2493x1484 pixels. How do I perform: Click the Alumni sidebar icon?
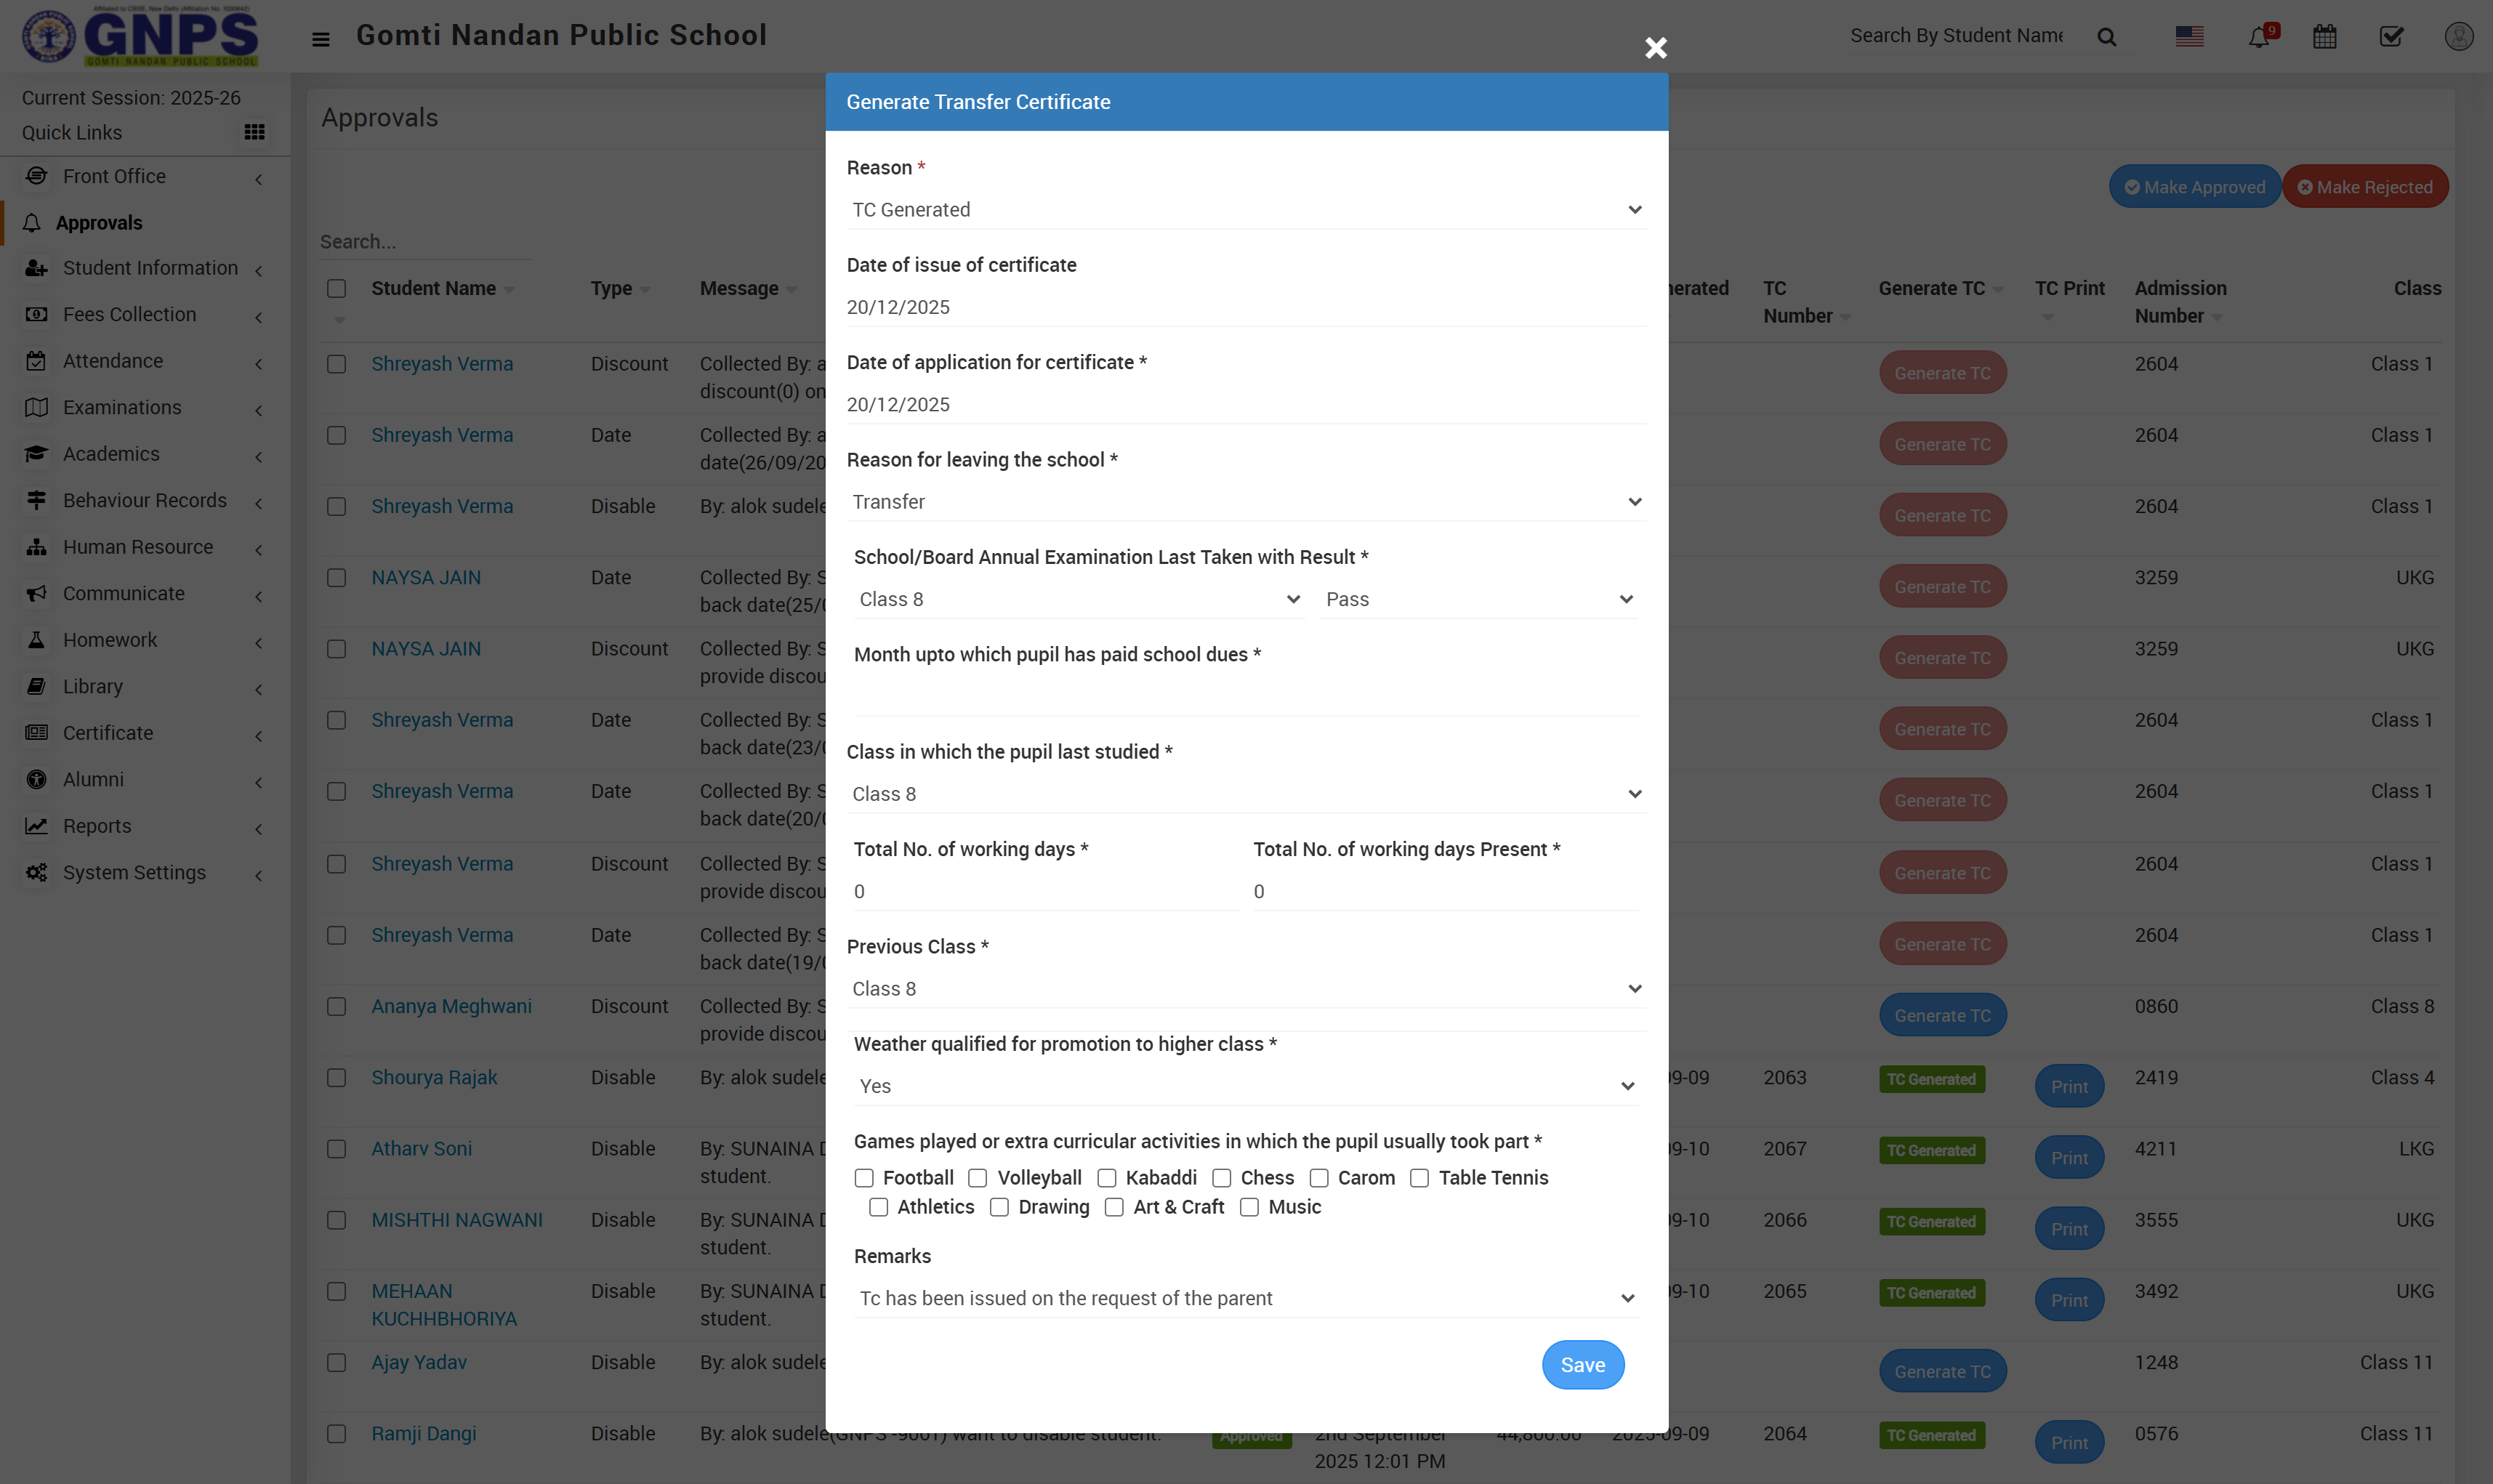tap(36, 779)
